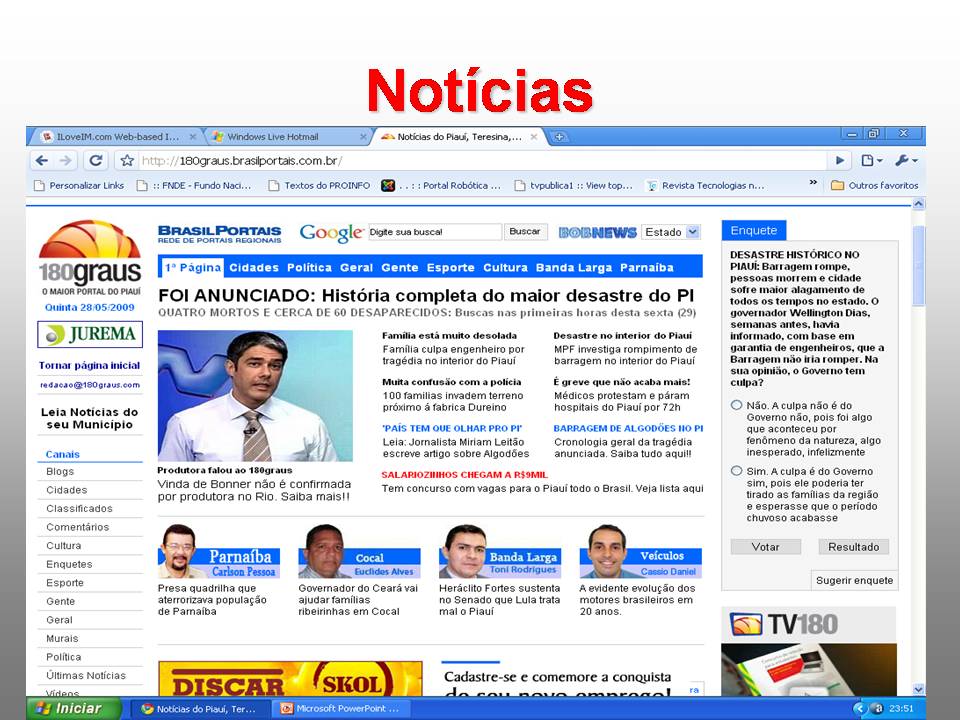Click the Google logo
The height and width of the screenshot is (720, 960).
331,233
